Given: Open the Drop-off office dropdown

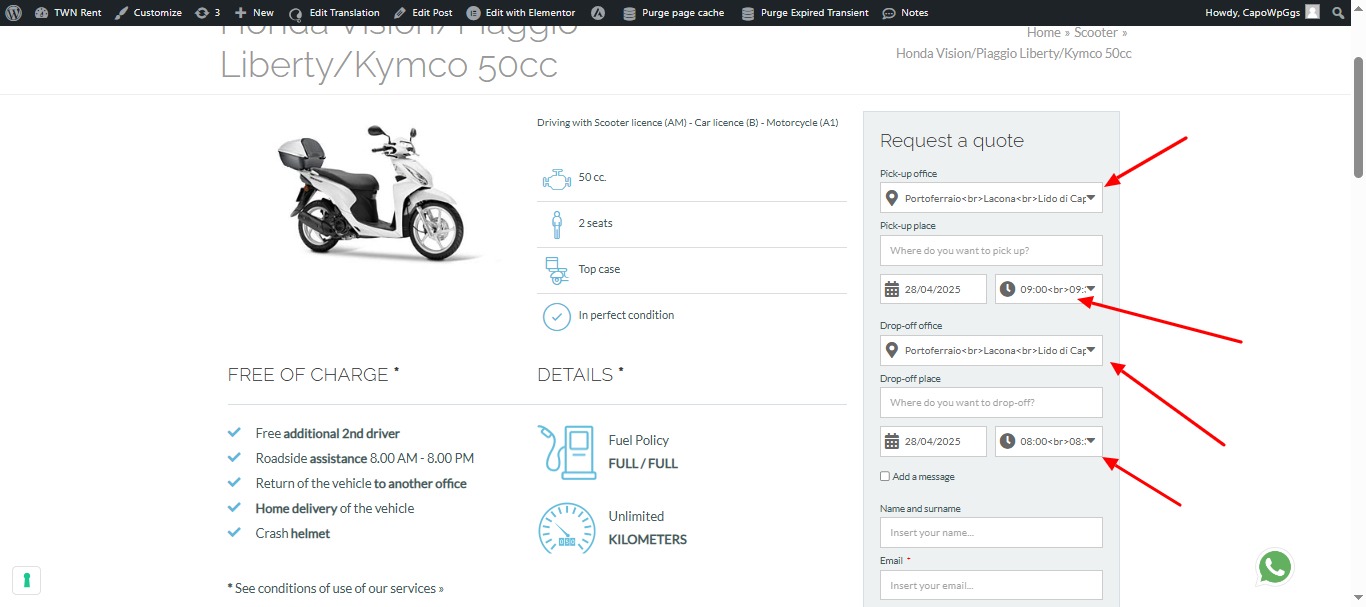Looking at the screenshot, I should click(991, 350).
